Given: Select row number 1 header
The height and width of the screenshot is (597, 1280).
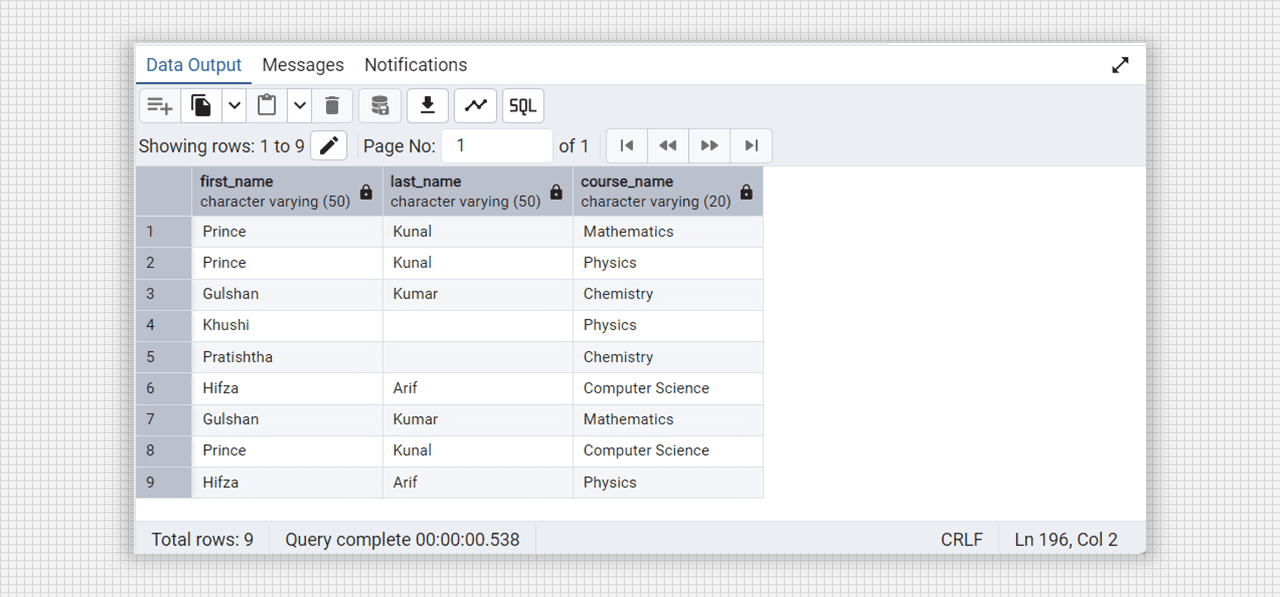Looking at the screenshot, I should [x=163, y=232].
